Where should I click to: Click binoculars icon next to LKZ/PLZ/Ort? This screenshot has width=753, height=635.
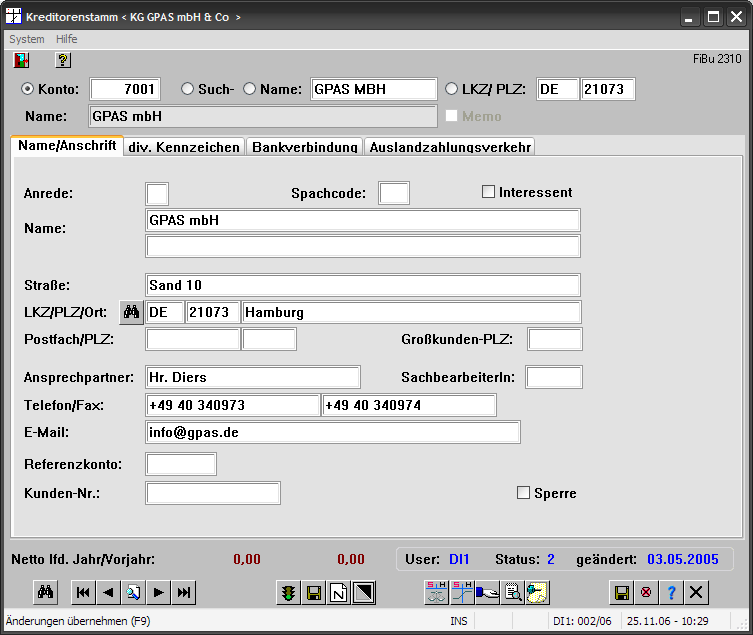[131, 312]
